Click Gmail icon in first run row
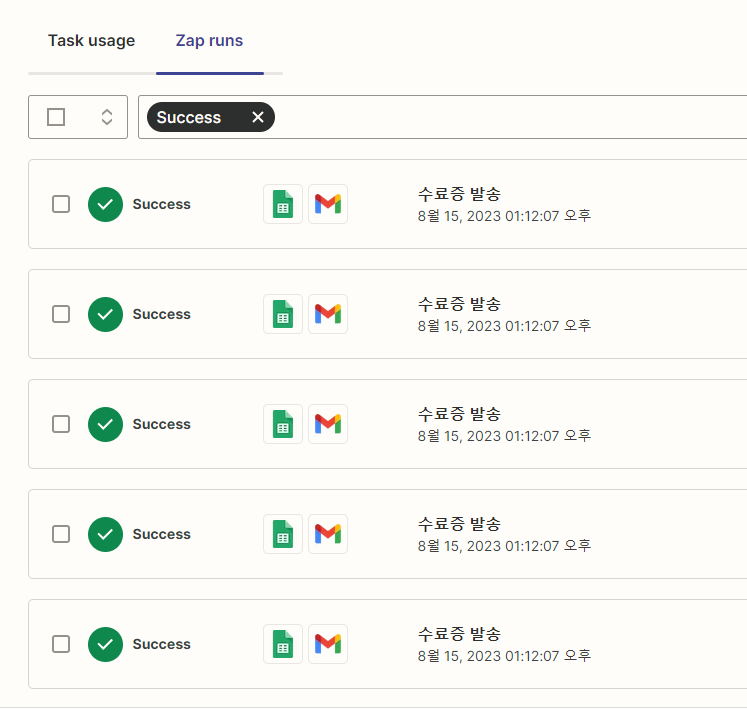This screenshot has height=709, width=747. click(328, 204)
